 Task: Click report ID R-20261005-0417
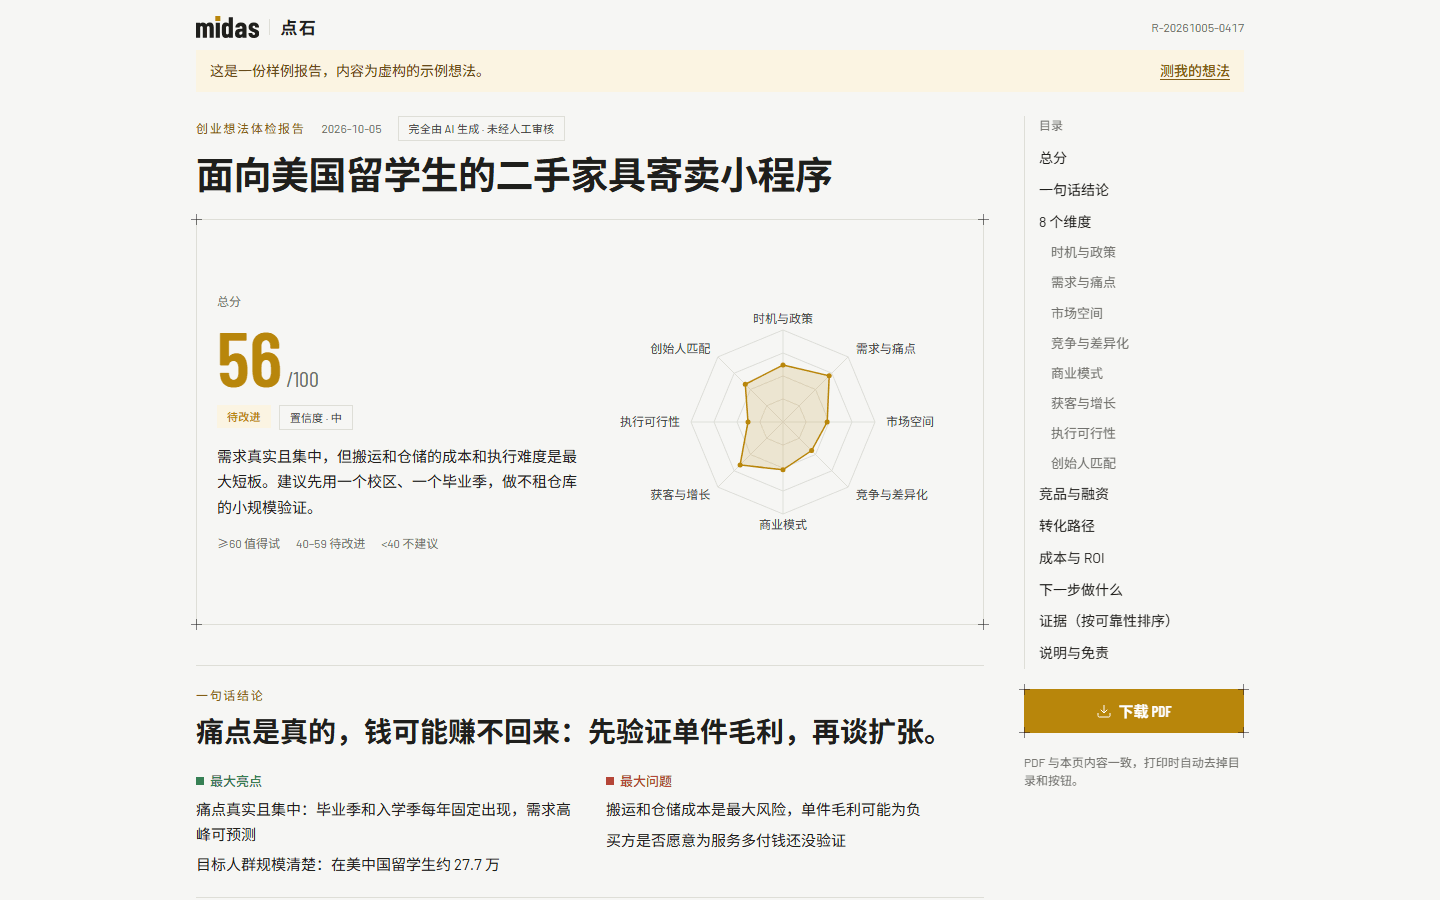1198,28
